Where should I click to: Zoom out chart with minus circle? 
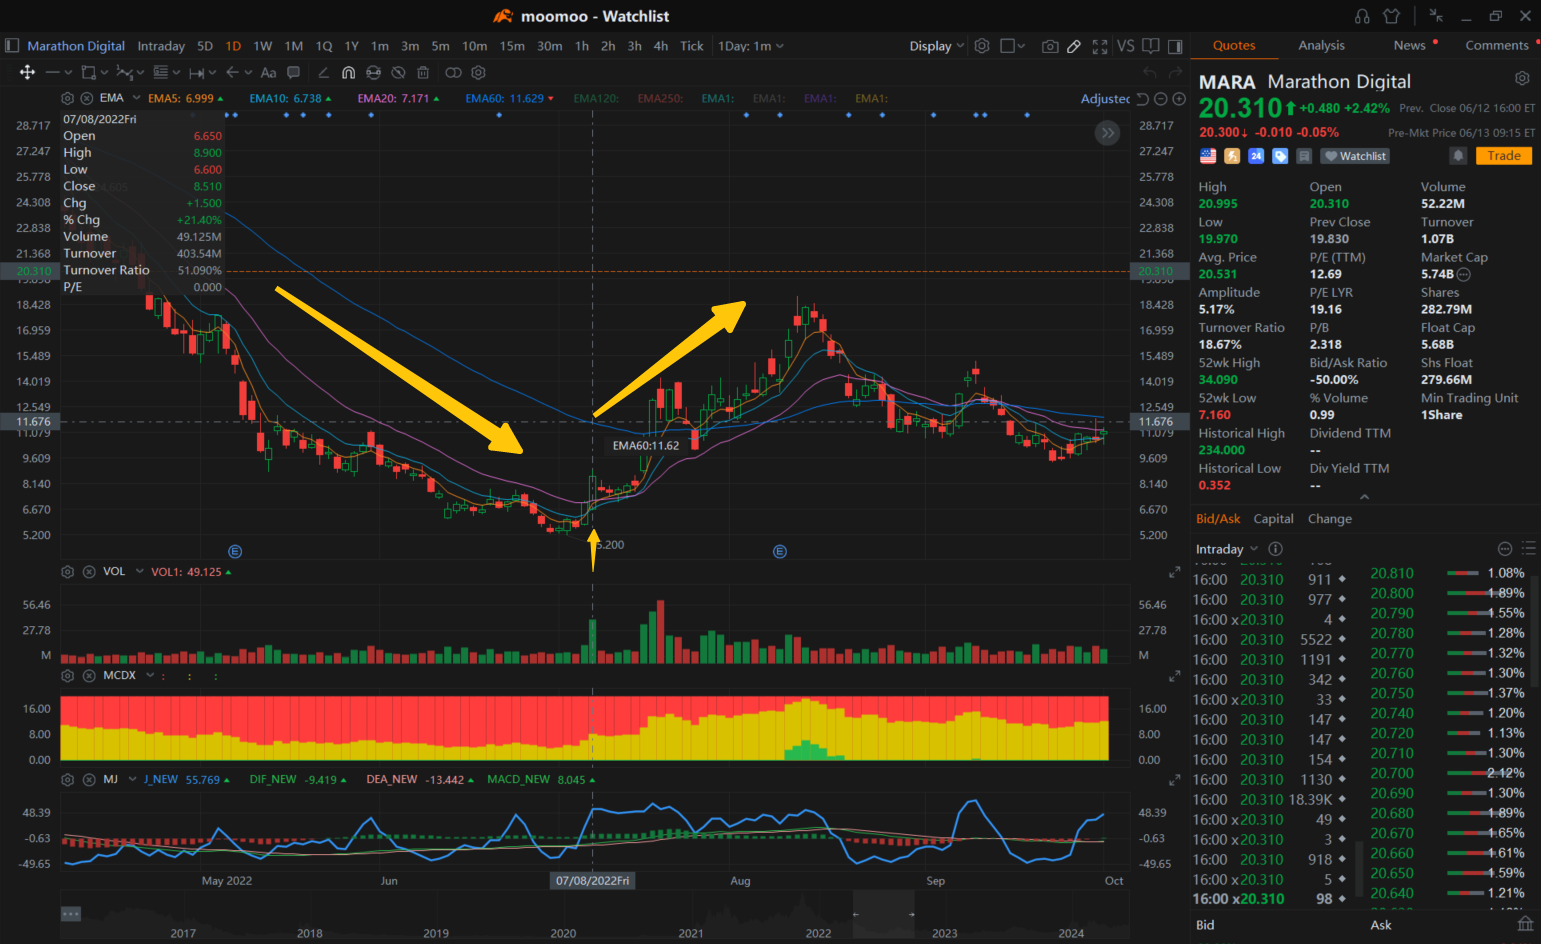click(x=1161, y=99)
